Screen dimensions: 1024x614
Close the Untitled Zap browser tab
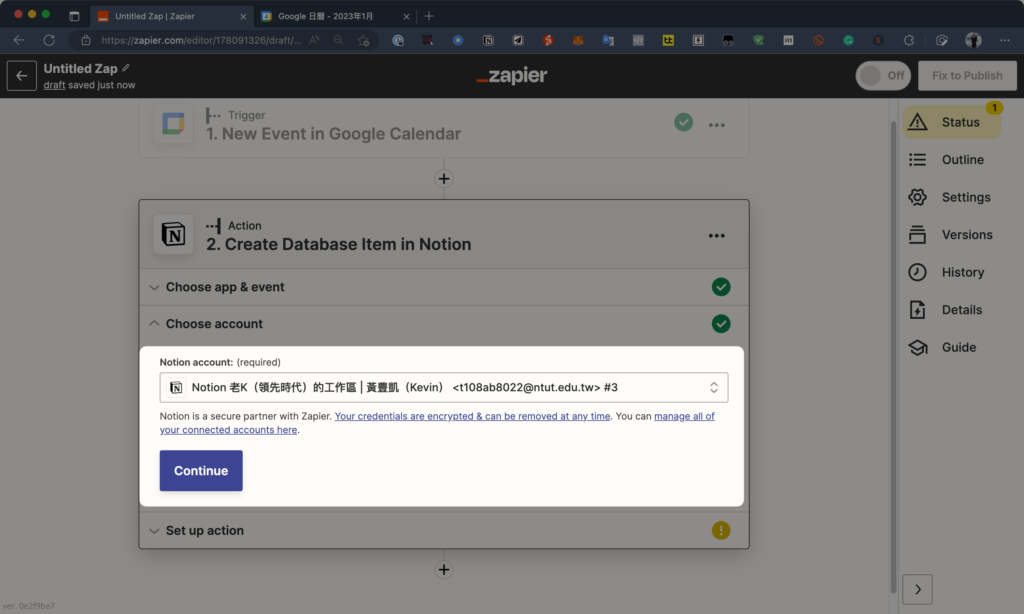(243, 16)
